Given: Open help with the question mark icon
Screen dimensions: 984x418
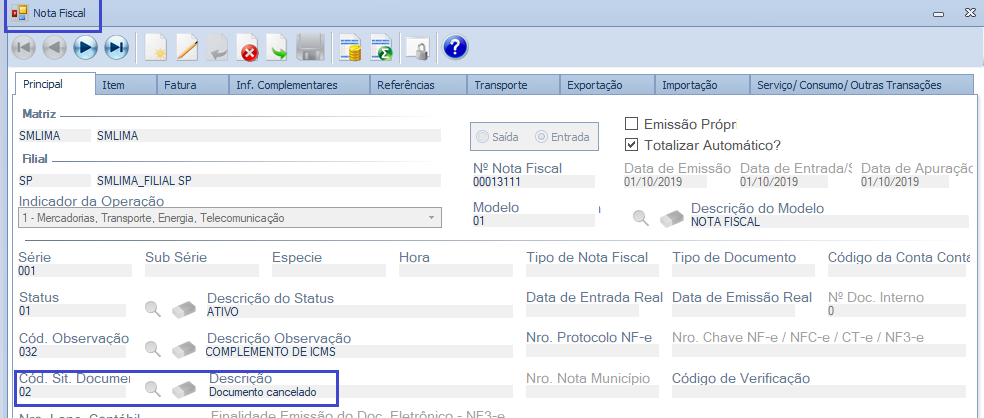Looking at the screenshot, I should [456, 48].
